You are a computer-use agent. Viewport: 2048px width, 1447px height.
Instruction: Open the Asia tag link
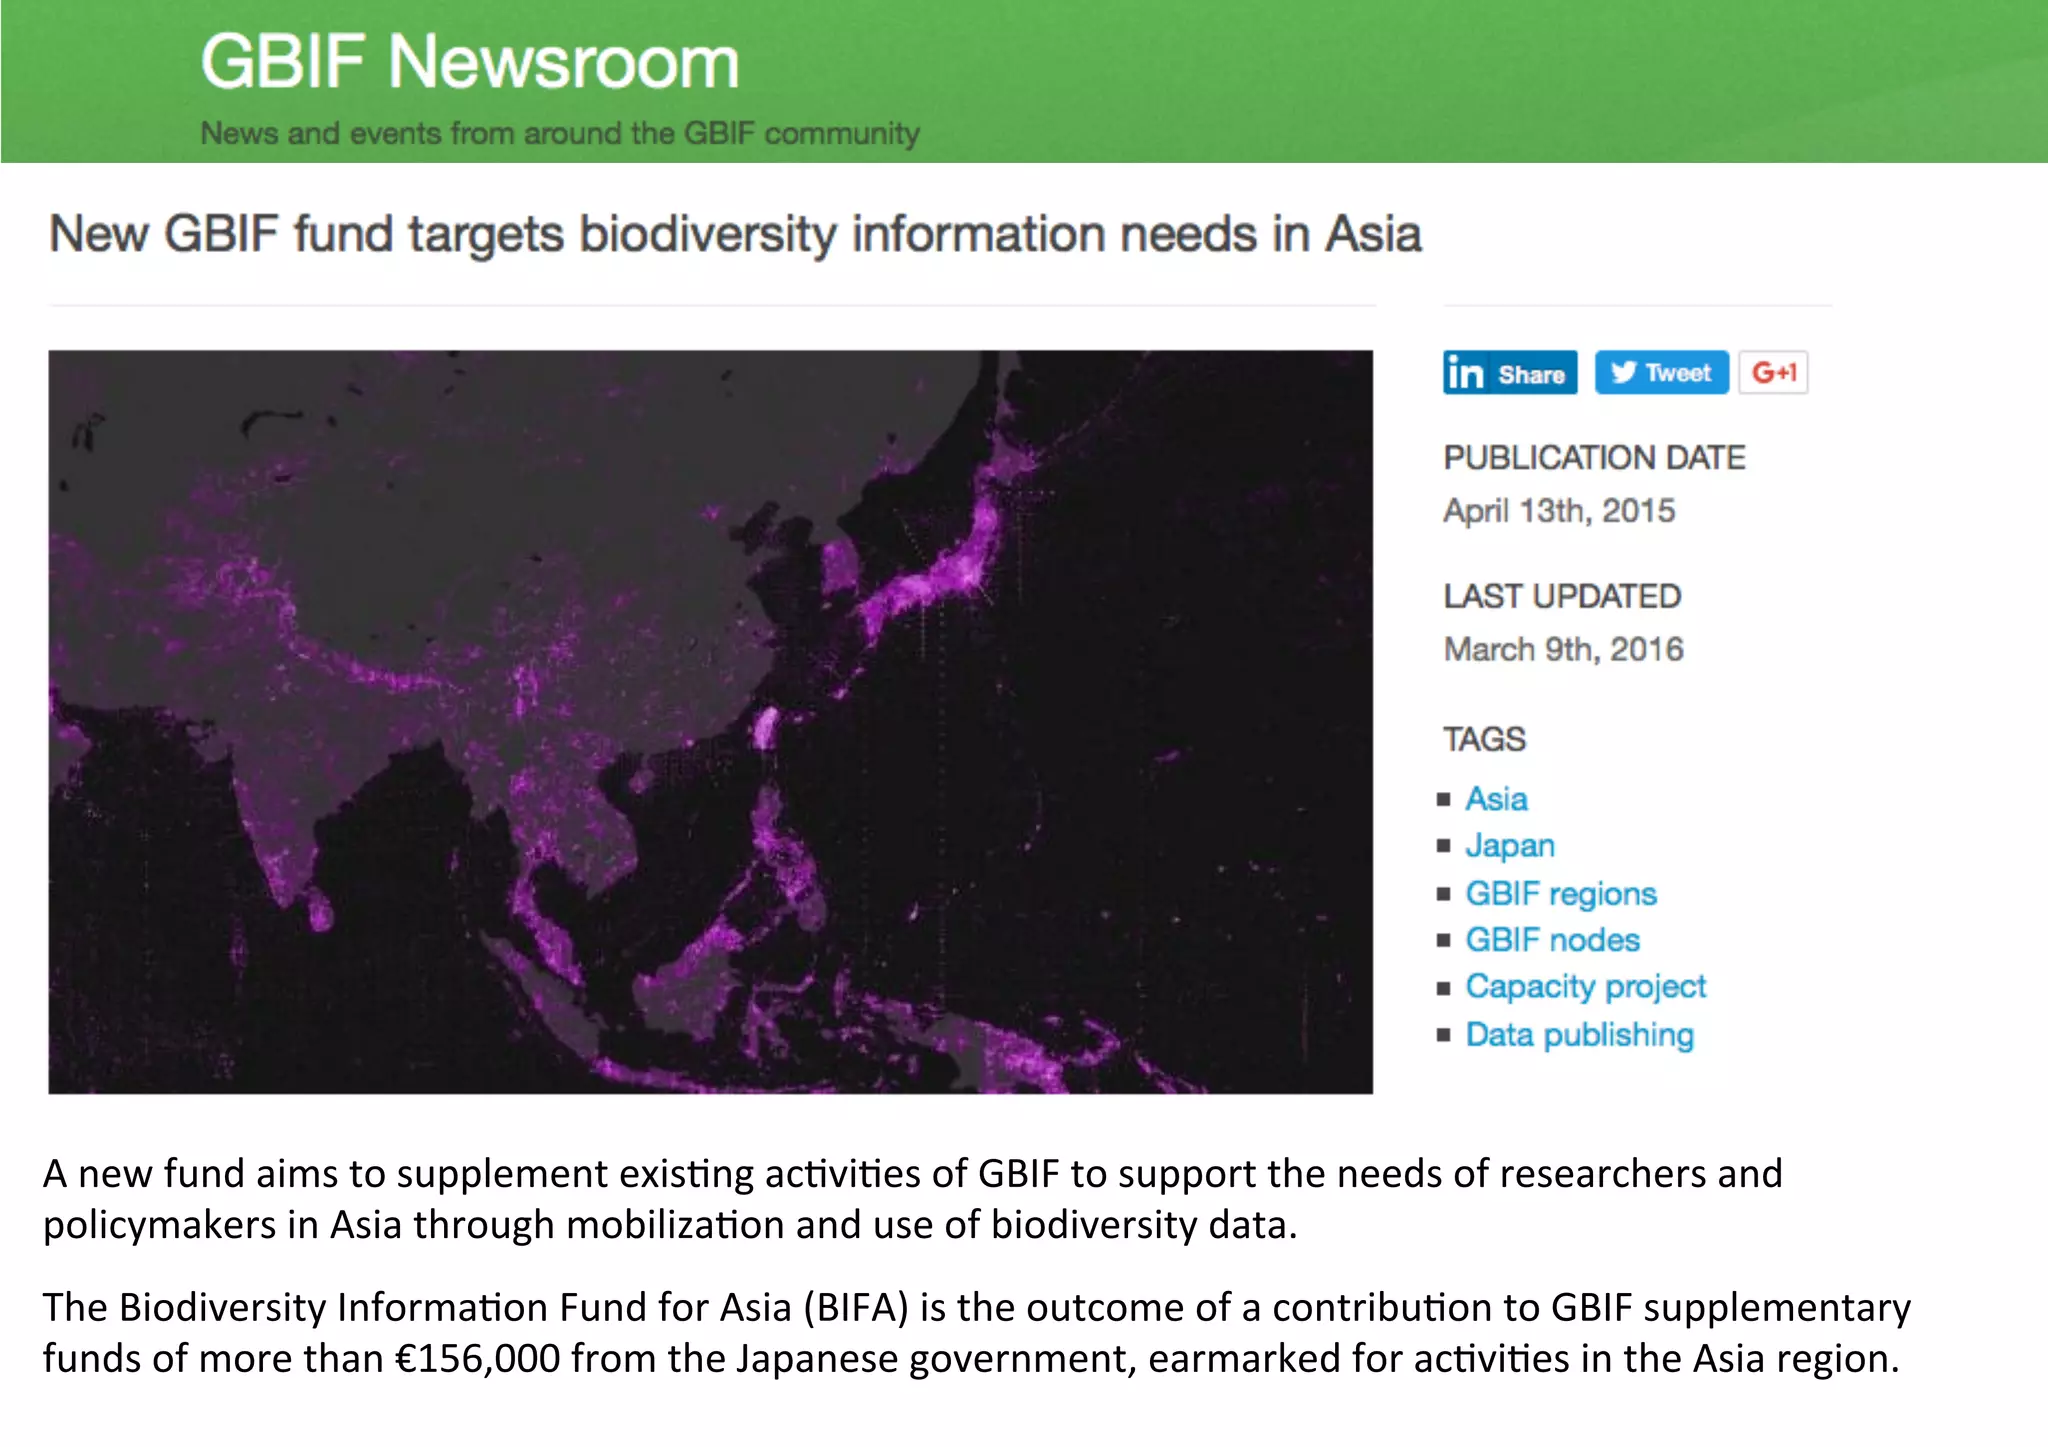pyautogui.click(x=1496, y=799)
